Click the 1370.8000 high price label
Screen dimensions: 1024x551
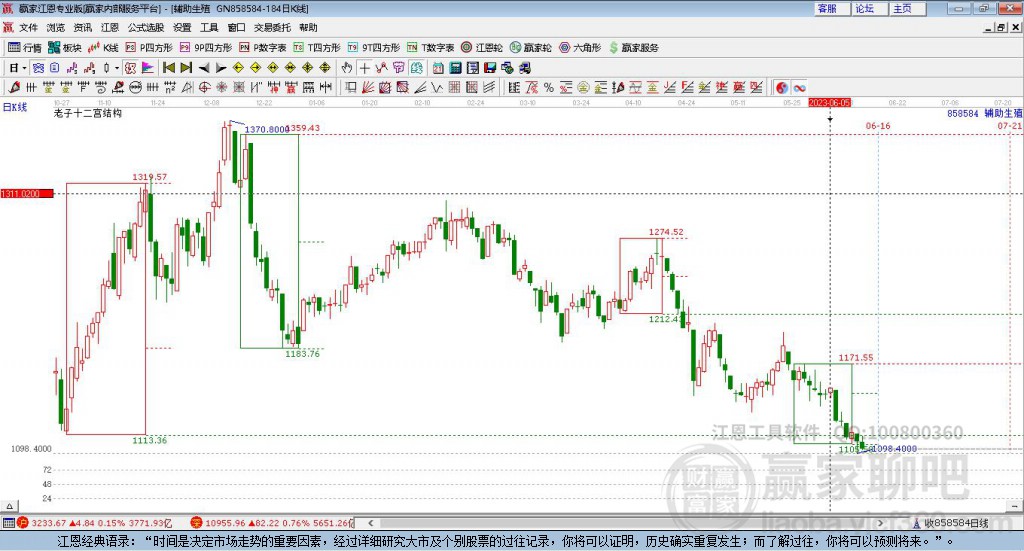pos(266,130)
